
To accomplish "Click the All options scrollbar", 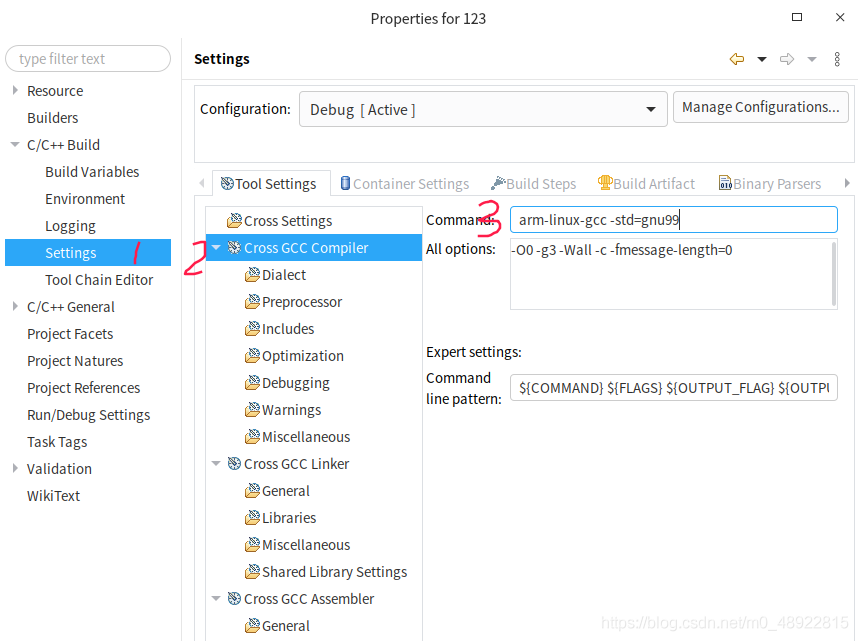I will pos(834,273).
